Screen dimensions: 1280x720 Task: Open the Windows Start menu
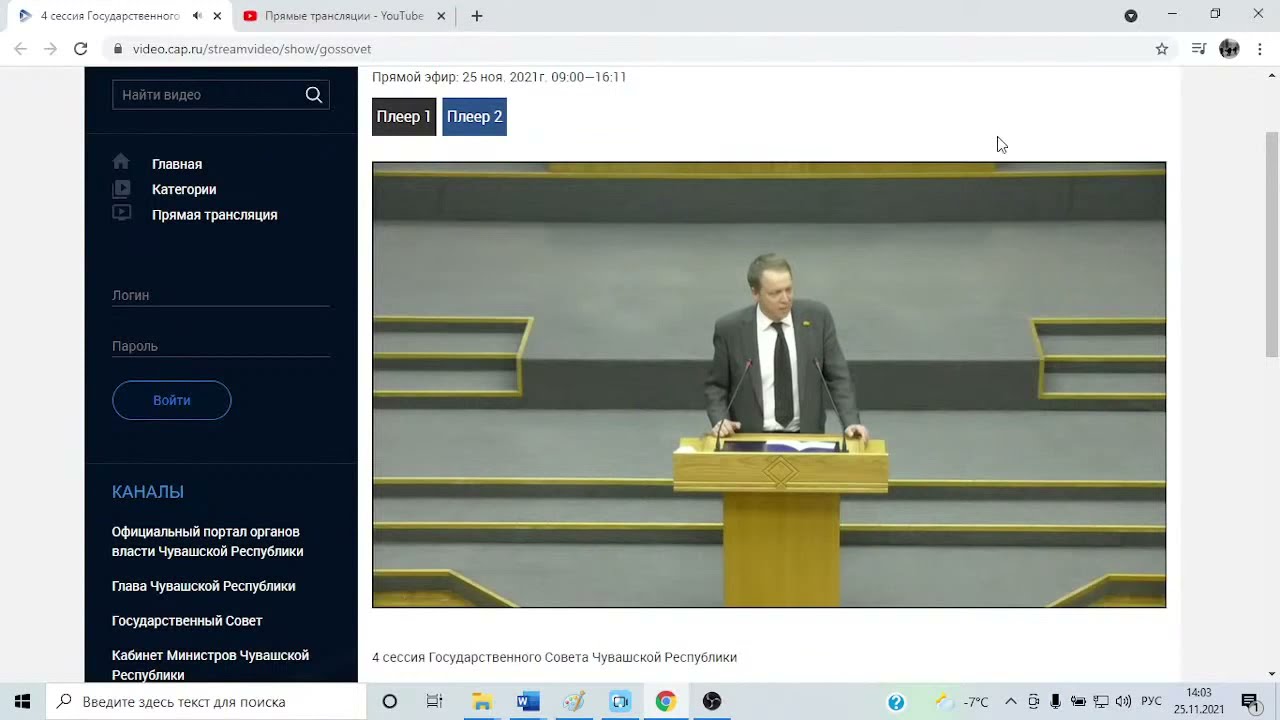(22, 701)
